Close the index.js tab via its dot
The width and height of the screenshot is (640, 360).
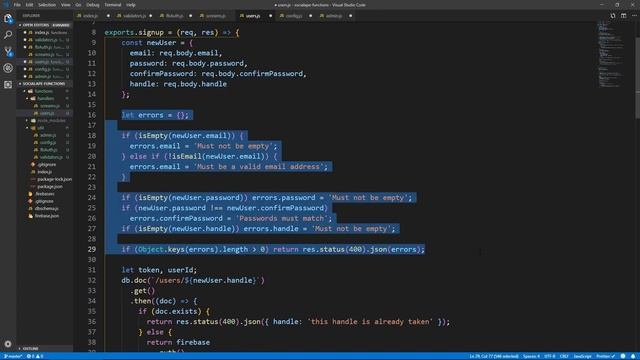click(108, 16)
